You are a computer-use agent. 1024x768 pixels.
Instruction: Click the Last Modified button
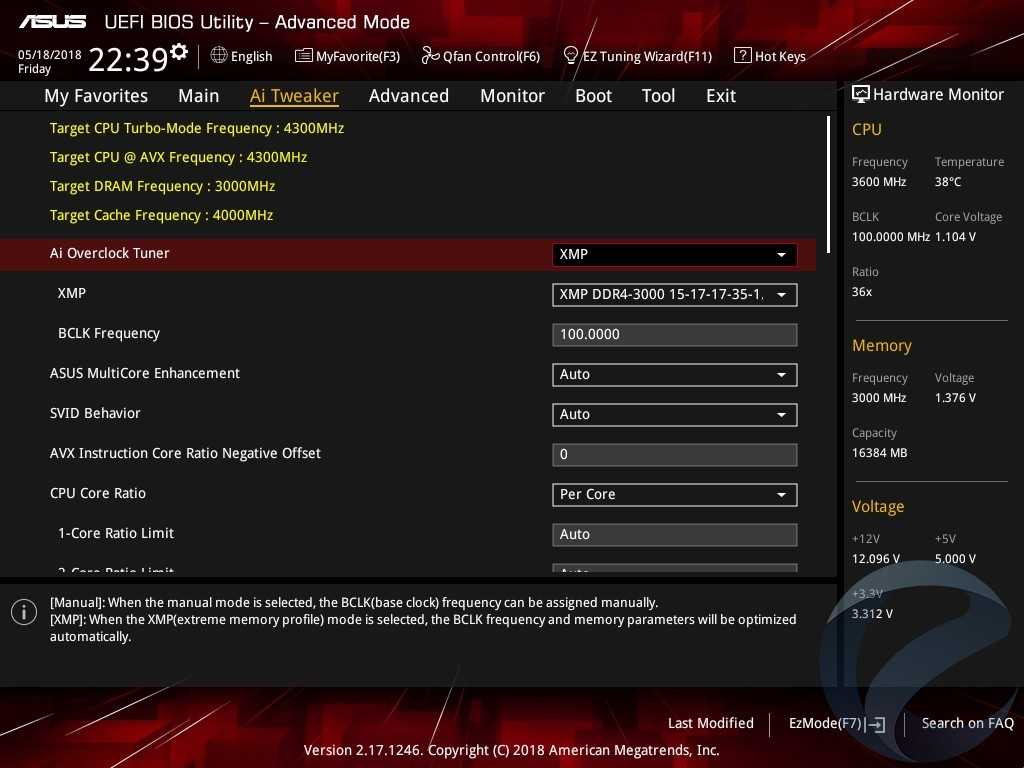point(710,723)
